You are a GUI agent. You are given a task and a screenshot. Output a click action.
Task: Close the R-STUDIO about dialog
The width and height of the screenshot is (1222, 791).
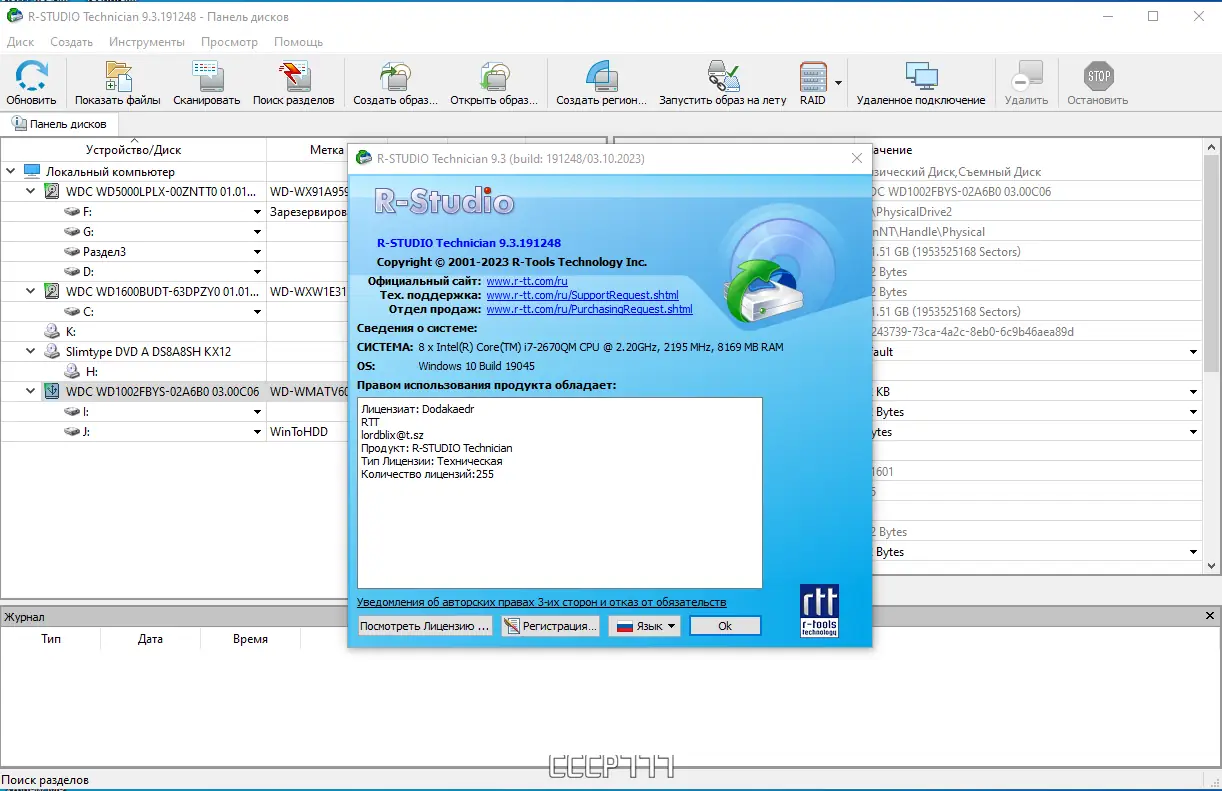[856, 158]
